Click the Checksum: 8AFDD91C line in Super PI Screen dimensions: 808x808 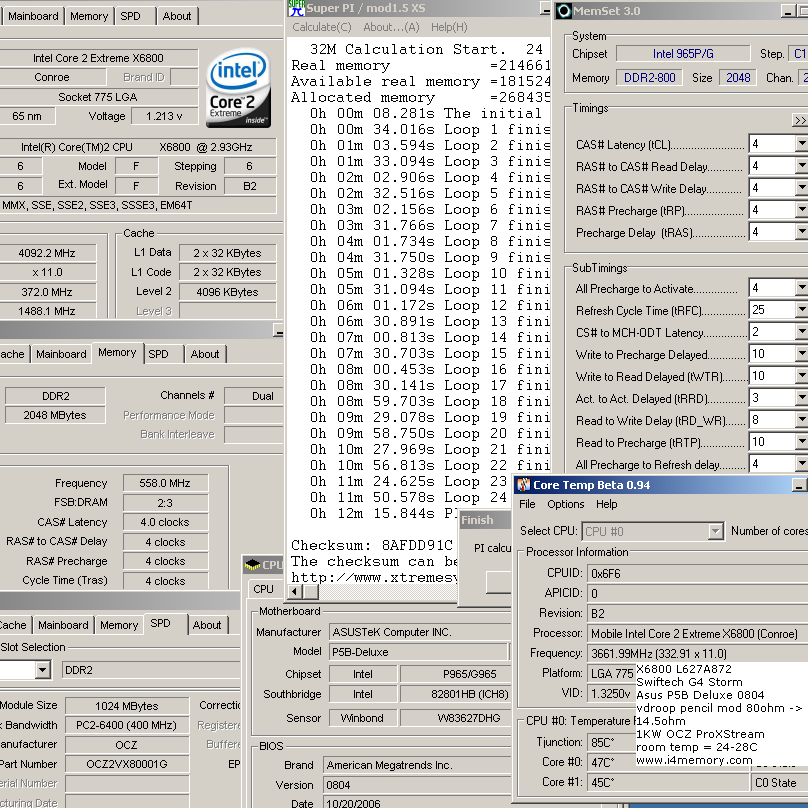(x=372, y=545)
